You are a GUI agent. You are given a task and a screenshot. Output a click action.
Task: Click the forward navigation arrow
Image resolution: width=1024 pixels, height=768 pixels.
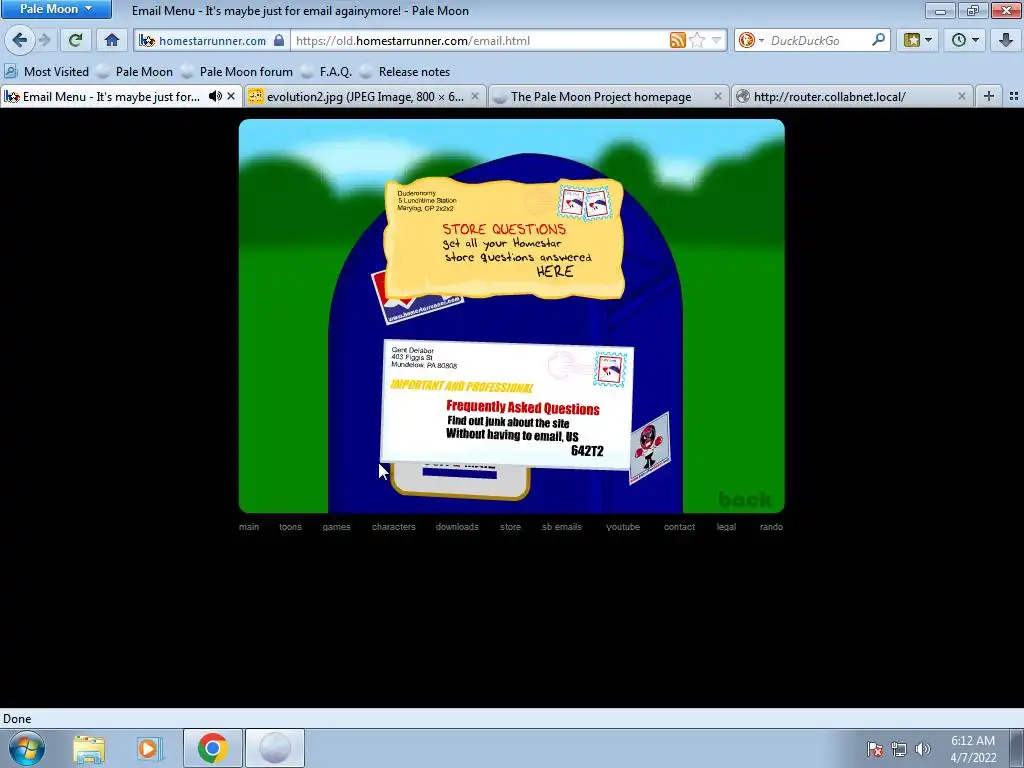click(x=44, y=40)
